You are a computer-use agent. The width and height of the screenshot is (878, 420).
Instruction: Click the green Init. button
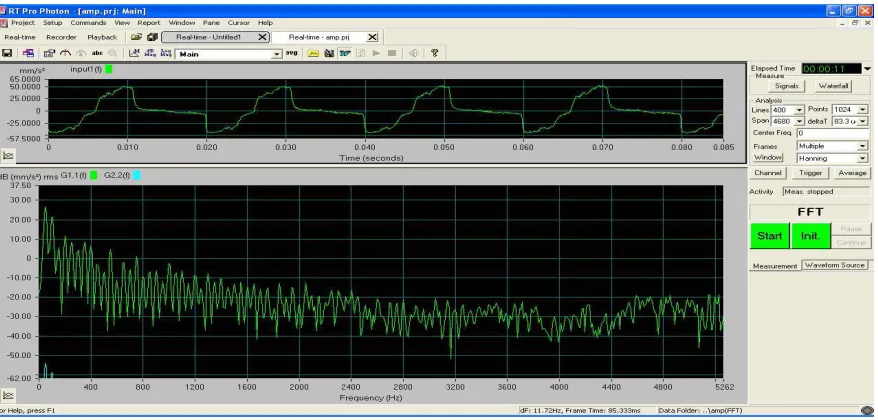[810, 236]
